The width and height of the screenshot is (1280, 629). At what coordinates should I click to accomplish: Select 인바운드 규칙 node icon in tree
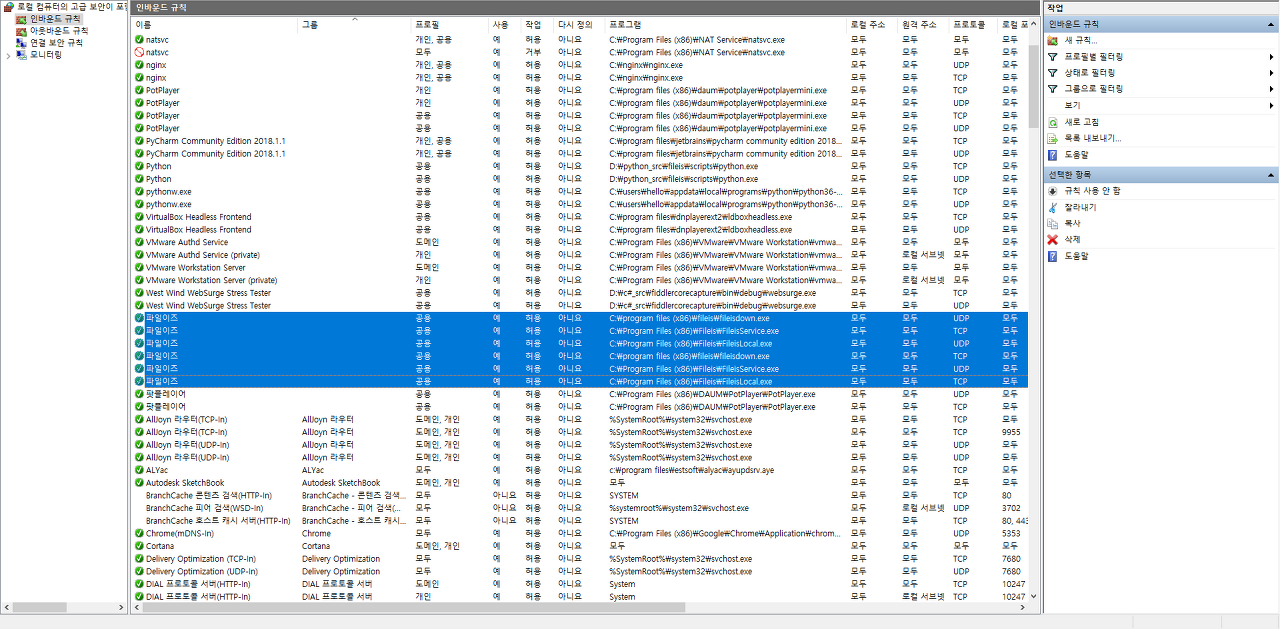click(x=21, y=19)
